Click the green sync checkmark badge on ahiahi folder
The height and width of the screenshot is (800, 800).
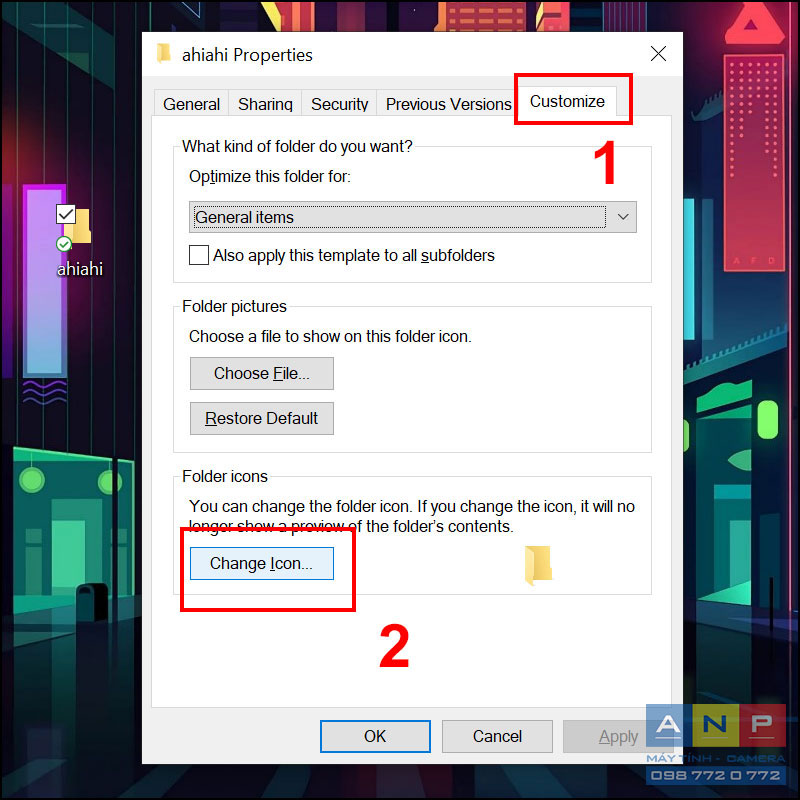point(64,244)
